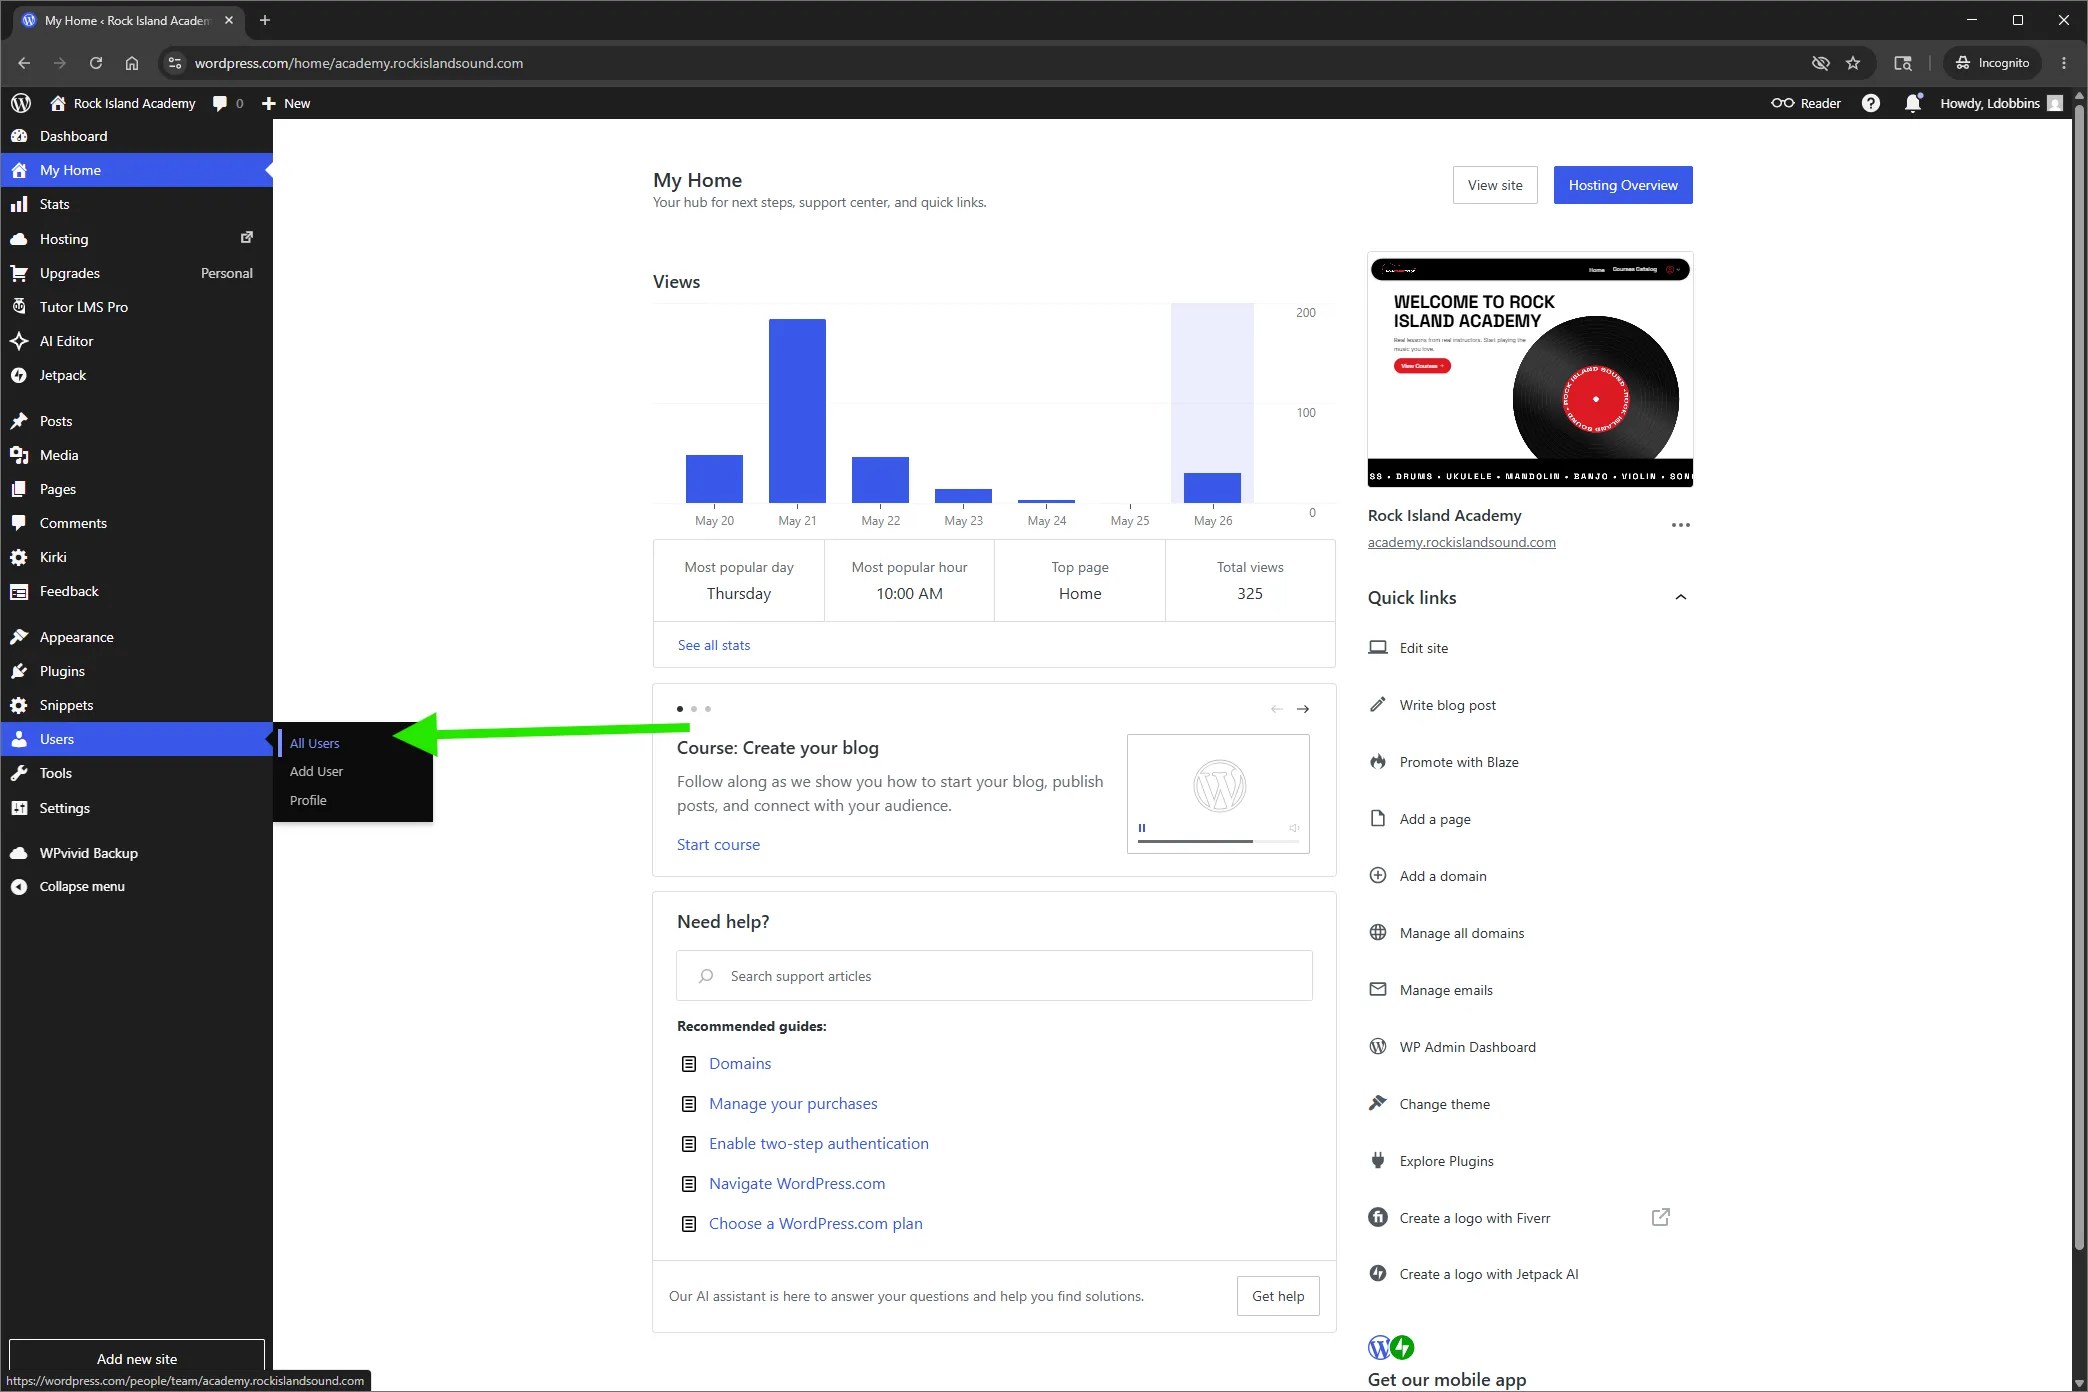Reload the page in the browser
The image size is (2088, 1392).
[96, 63]
